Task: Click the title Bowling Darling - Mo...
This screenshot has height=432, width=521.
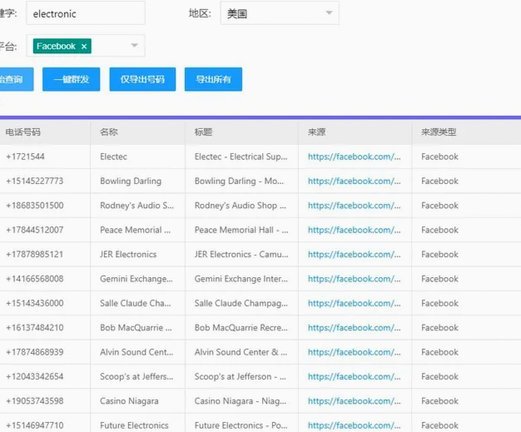Action: (x=239, y=181)
